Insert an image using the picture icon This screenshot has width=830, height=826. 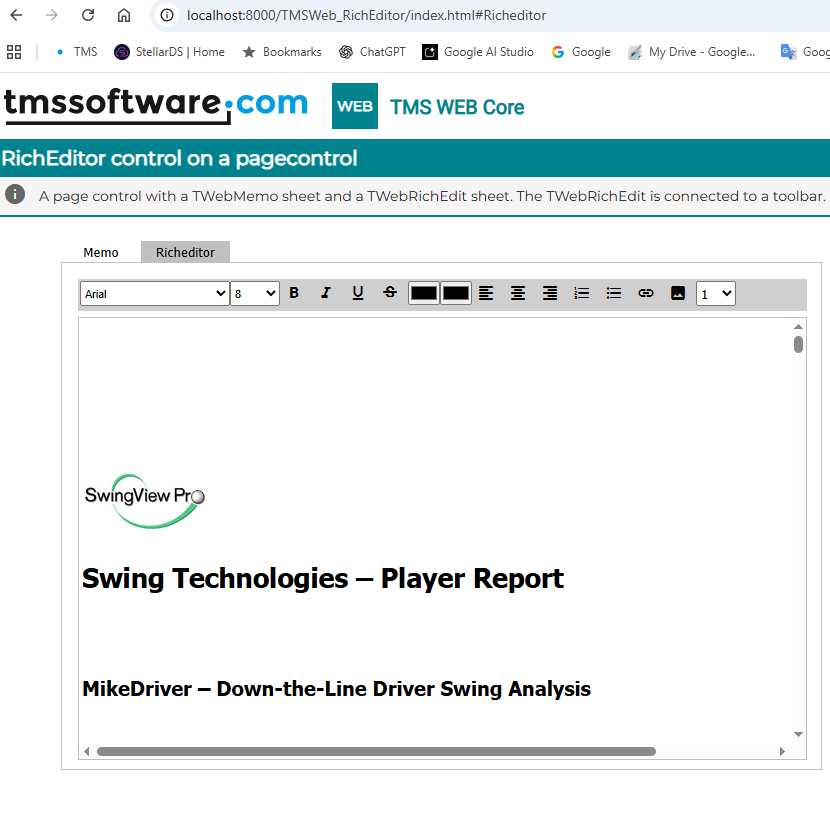point(678,293)
